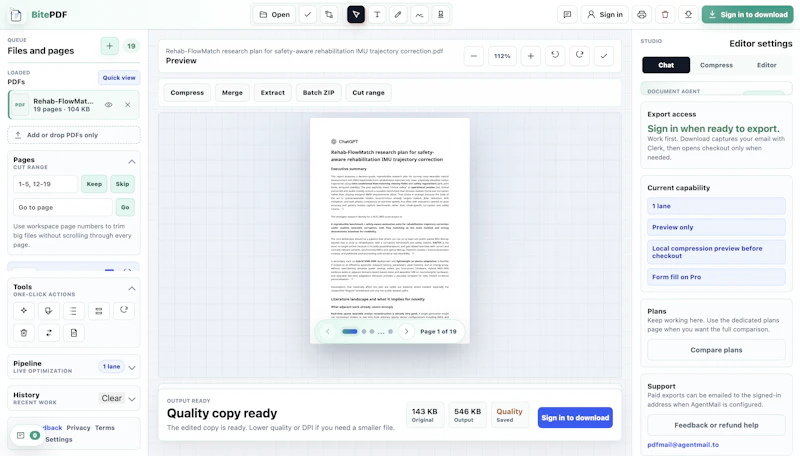Click the rotate tool in Tools panel
This screenshot has height=456, width=800.
click(x=123, y=311)
